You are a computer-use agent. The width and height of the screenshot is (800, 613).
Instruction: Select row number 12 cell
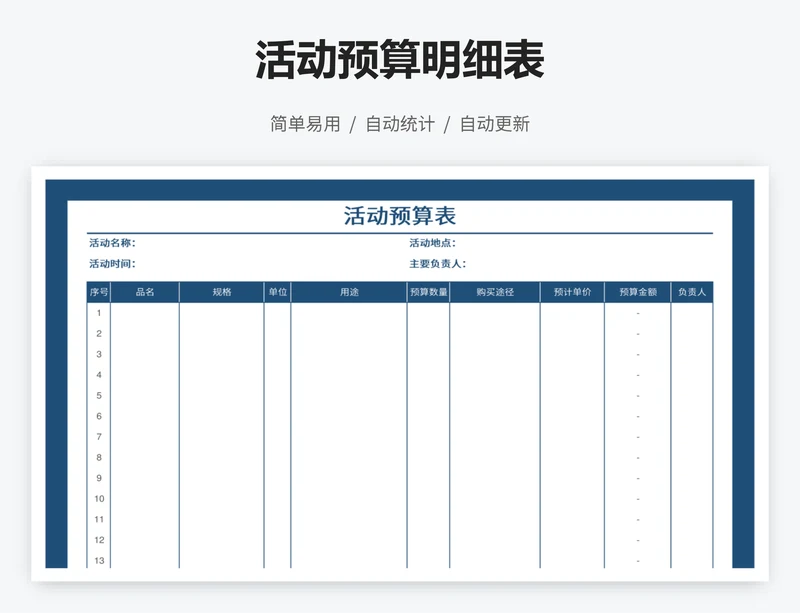99,540
